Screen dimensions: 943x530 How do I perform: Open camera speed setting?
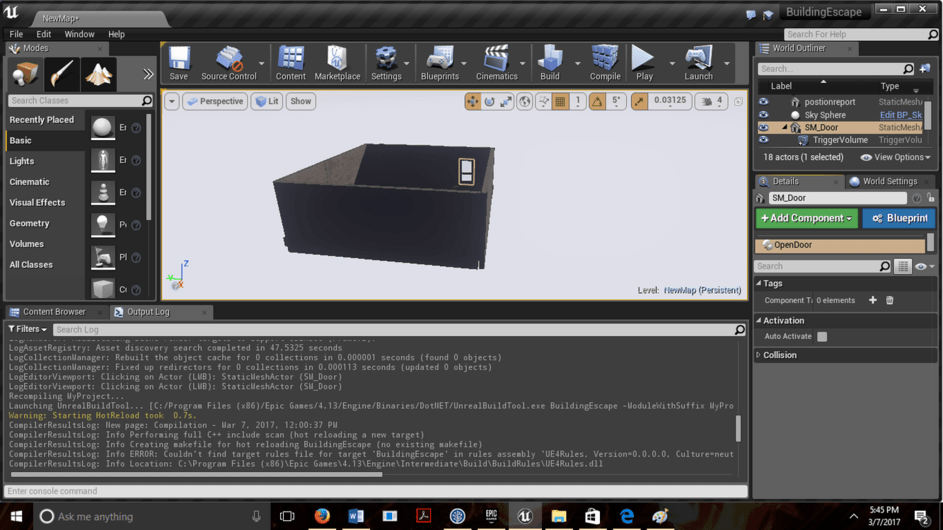pos(711,102)
